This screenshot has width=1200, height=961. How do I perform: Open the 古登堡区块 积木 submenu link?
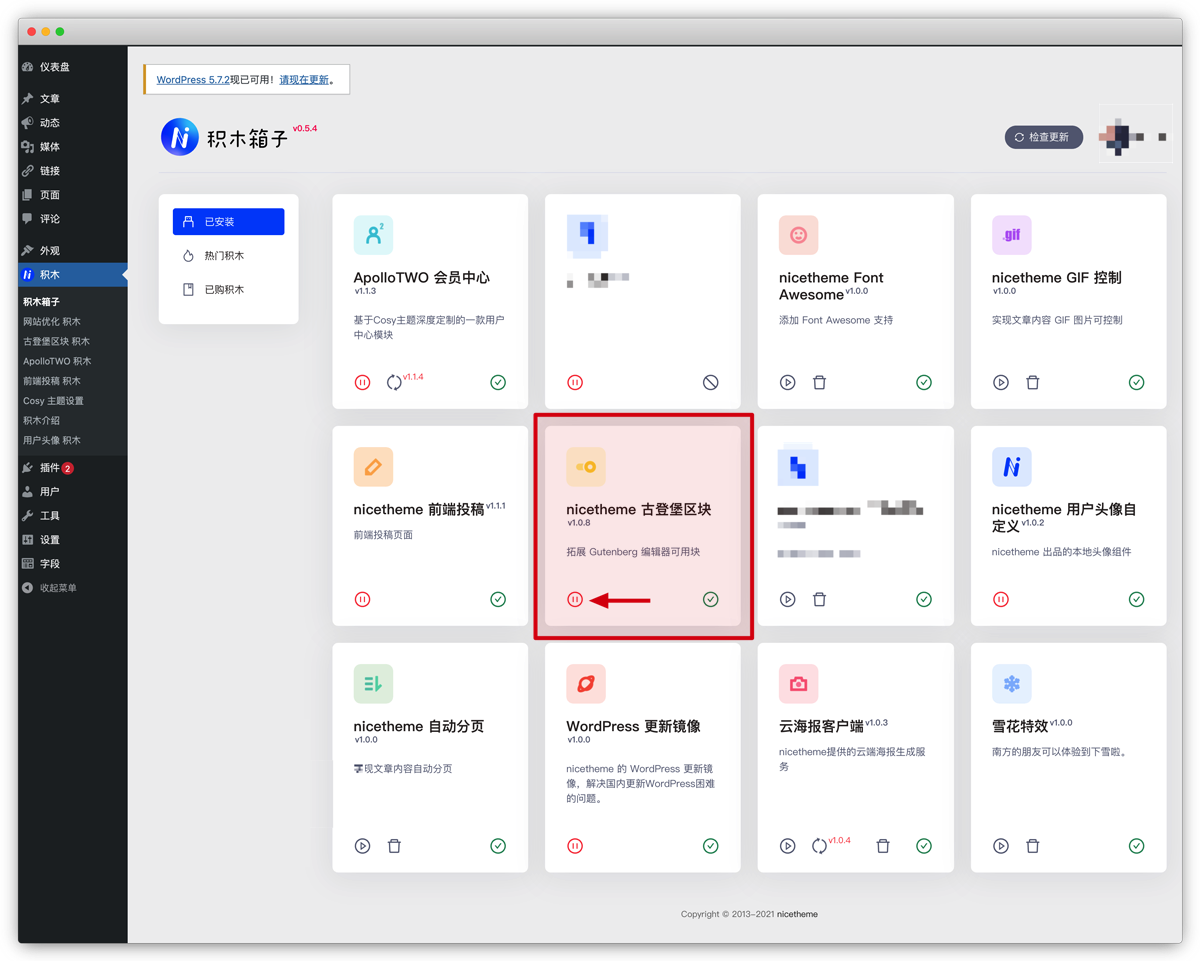pyautogui.click(x=56, y=342)
